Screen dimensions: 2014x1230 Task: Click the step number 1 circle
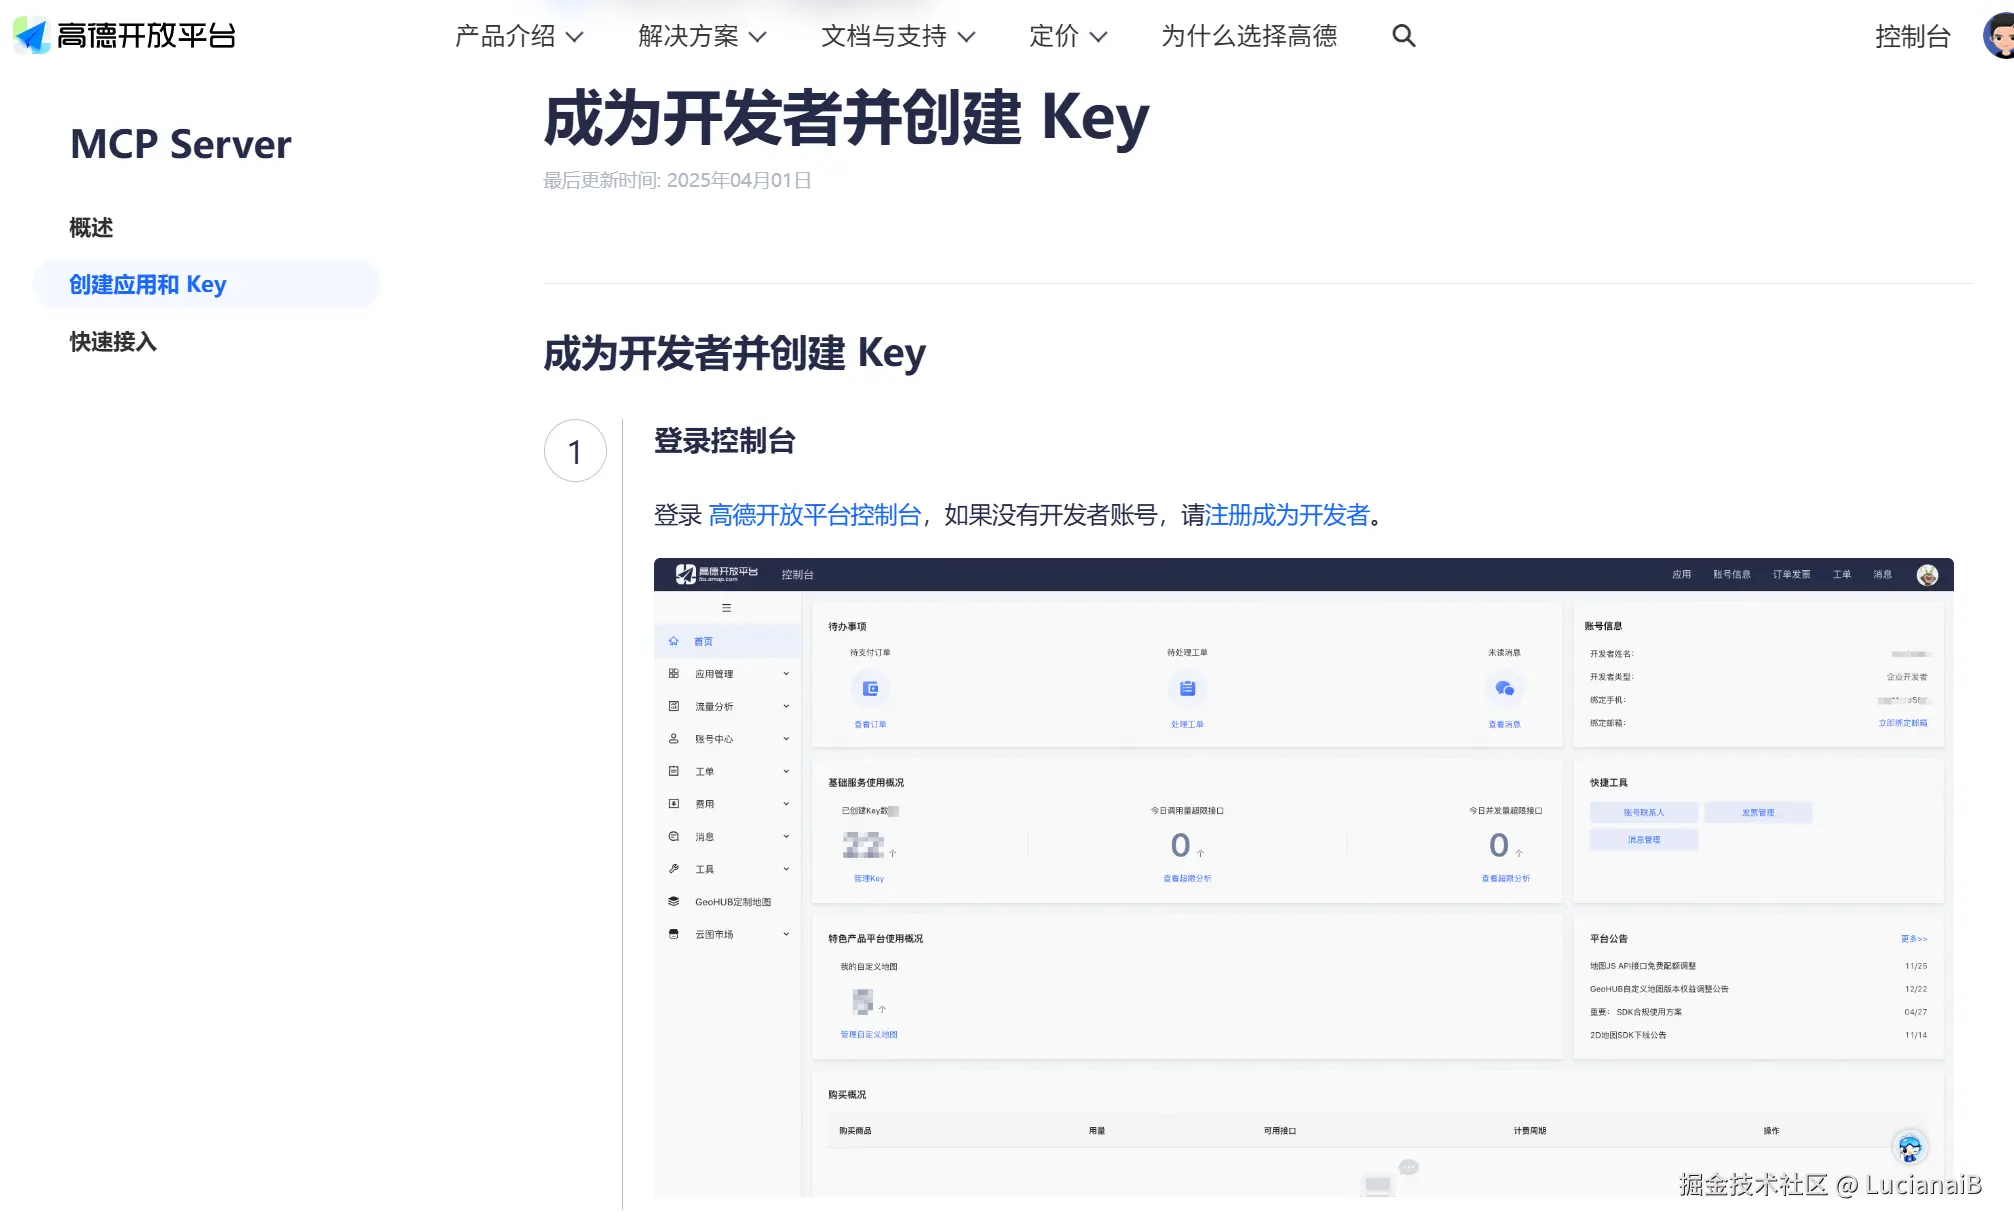click(x=575, y=451)
